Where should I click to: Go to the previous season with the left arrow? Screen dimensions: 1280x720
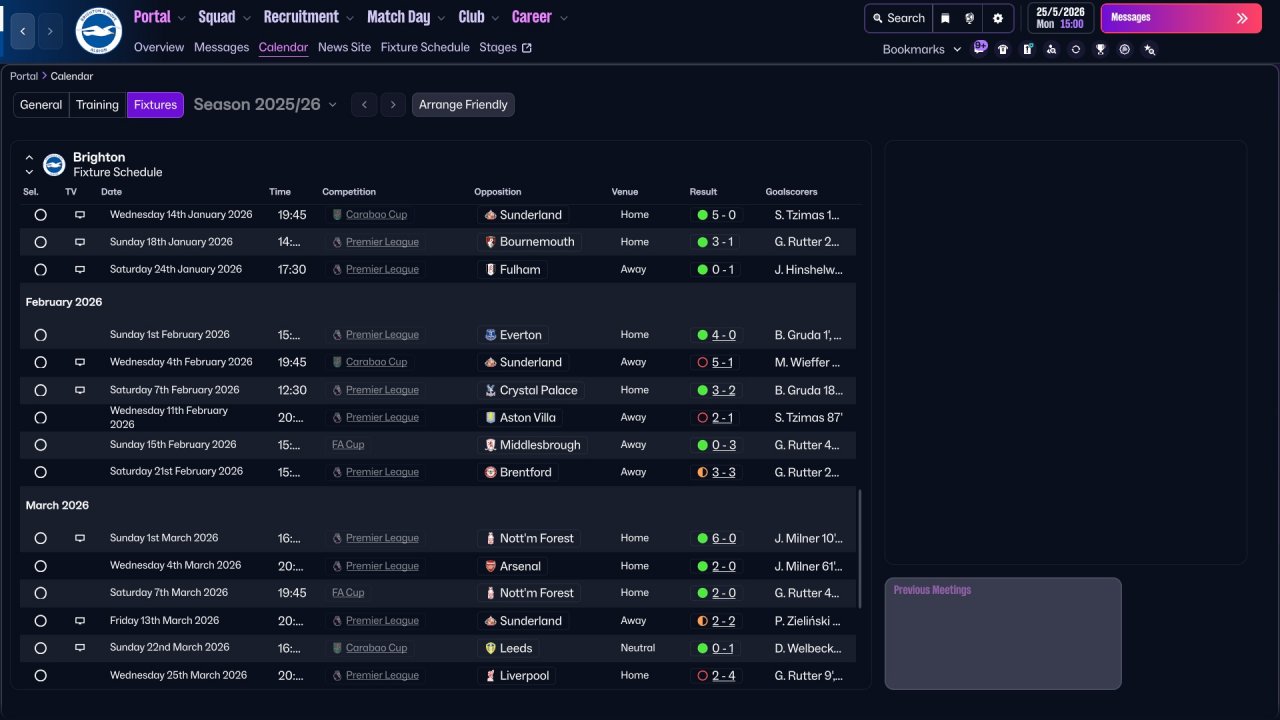coord(364,105)
